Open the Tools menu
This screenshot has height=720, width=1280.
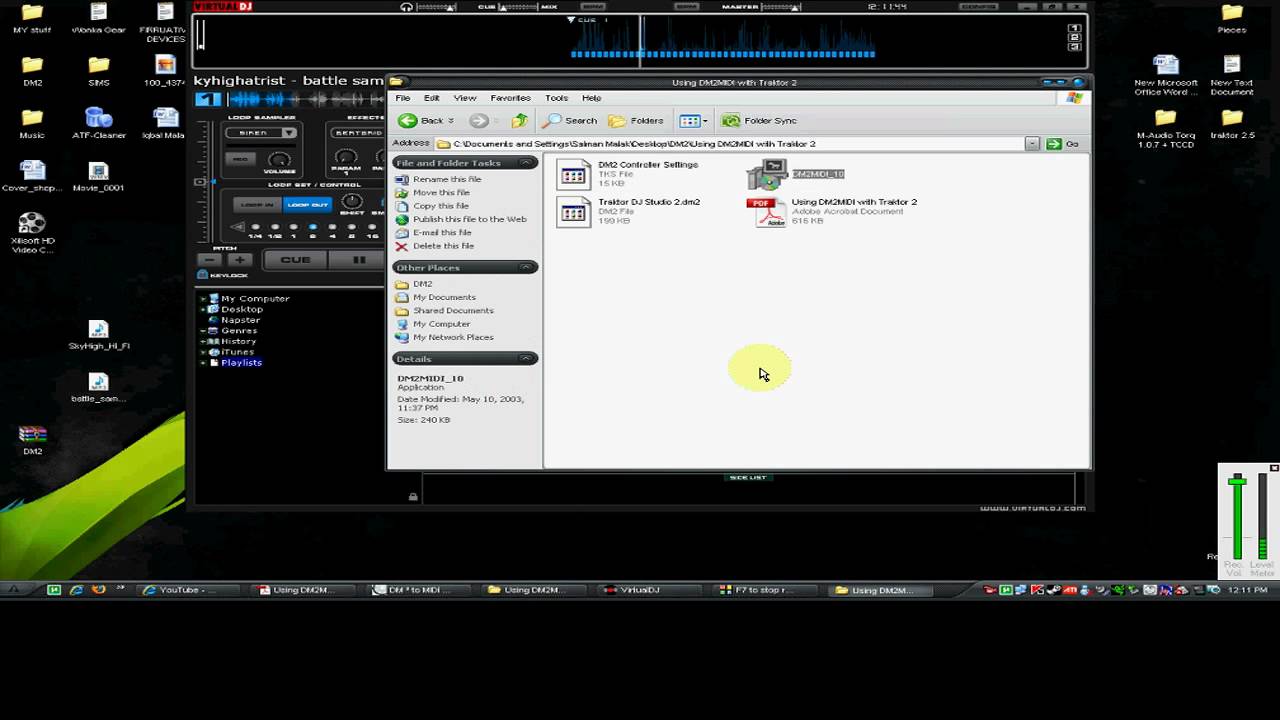click(556, 98)
